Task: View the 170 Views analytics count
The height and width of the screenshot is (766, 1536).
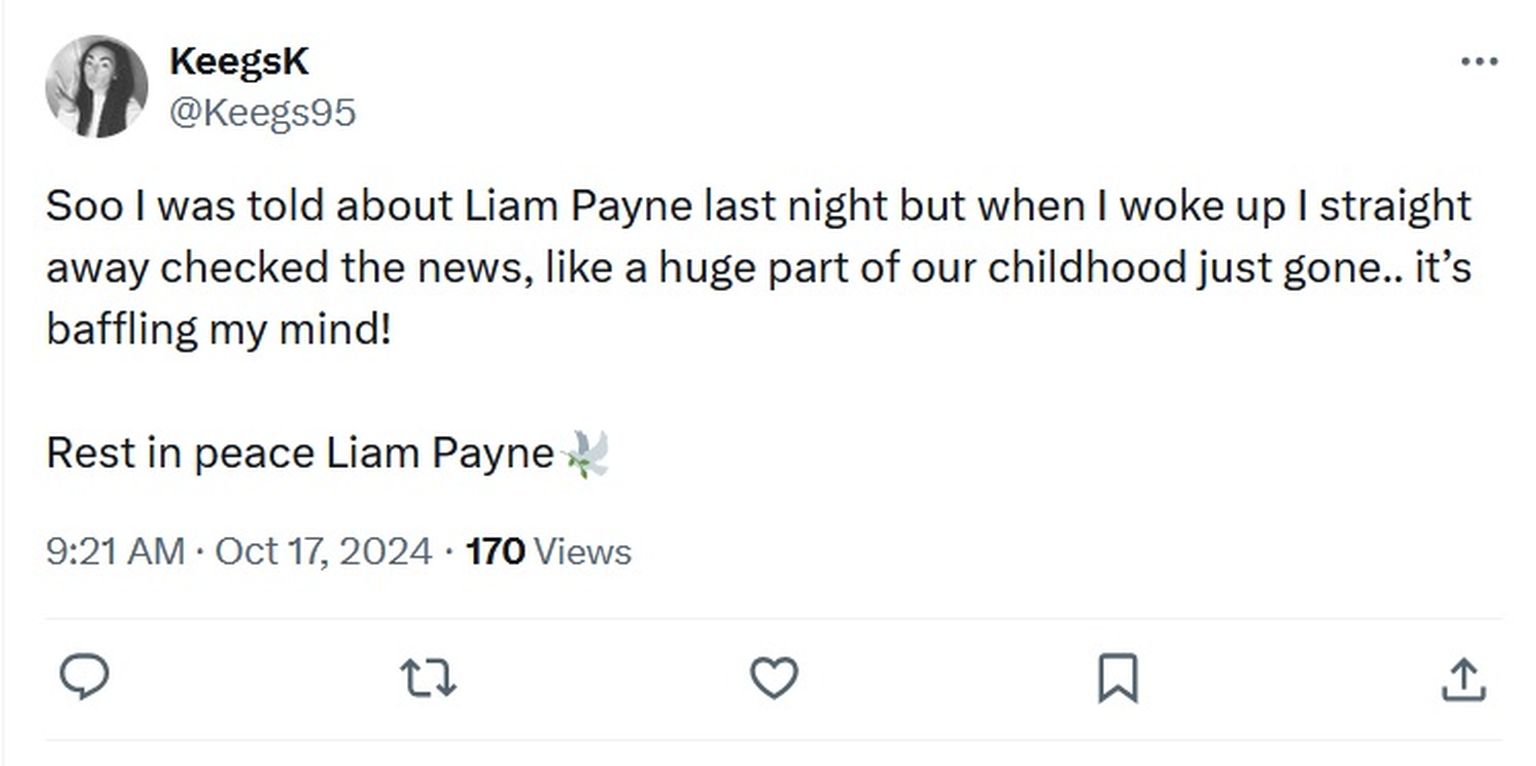Action: tap(548, 552)
